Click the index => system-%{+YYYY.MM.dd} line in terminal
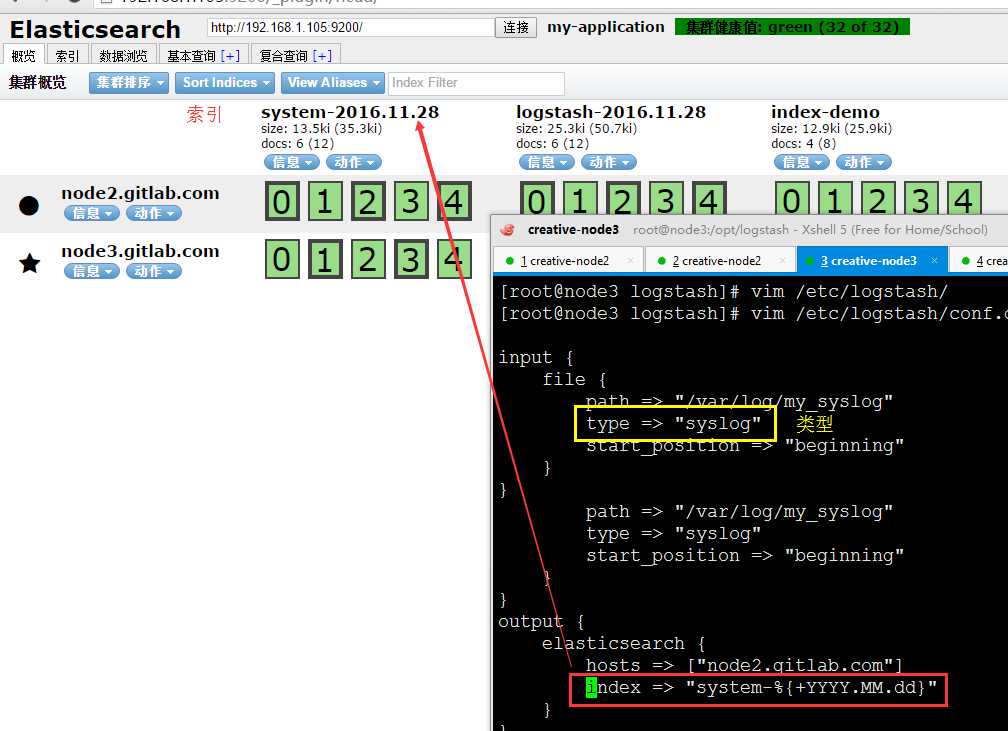The height and width of the screenshot is (731, 1008). 761,687
